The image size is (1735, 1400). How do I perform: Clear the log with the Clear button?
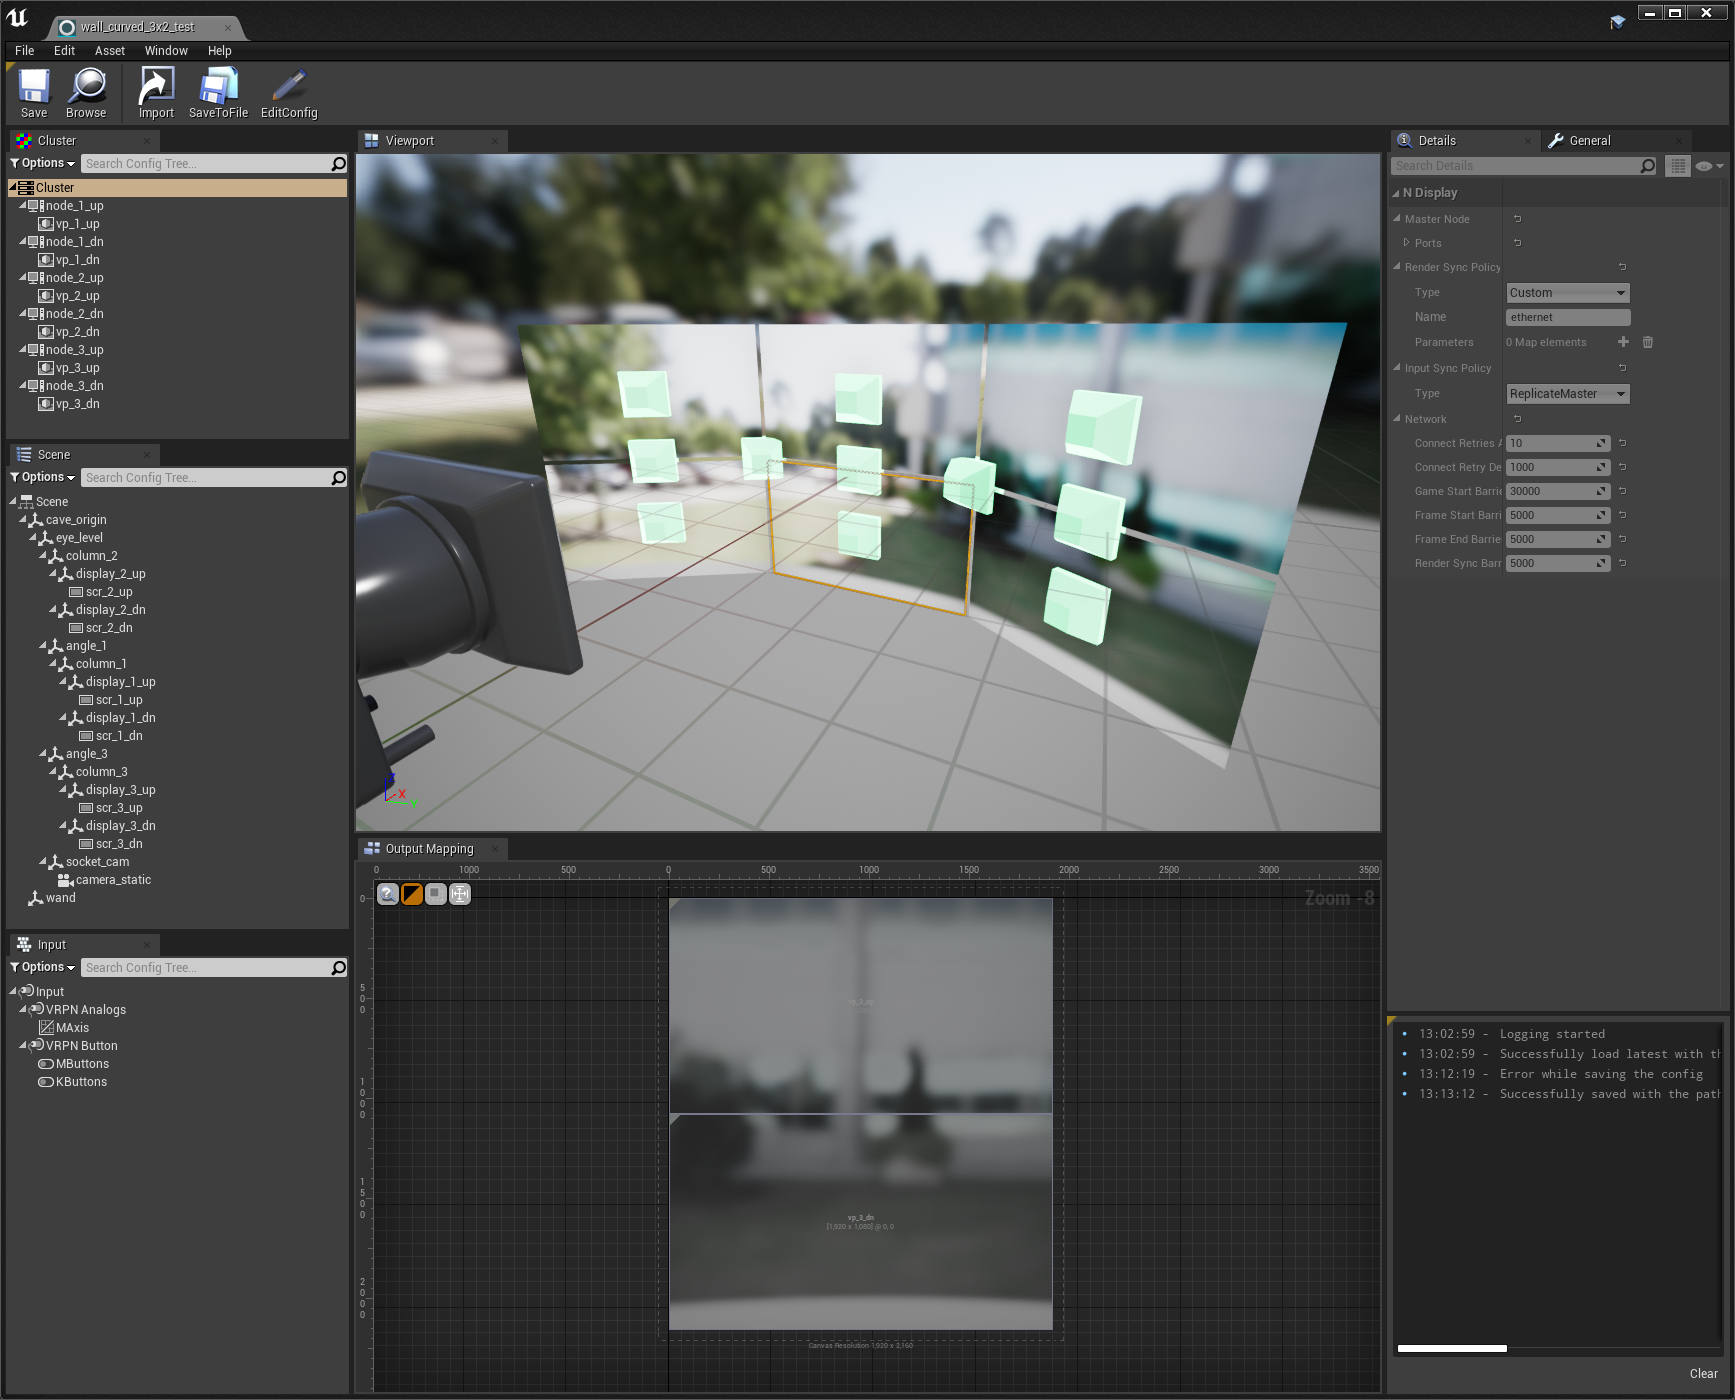pos(1704,1374)
